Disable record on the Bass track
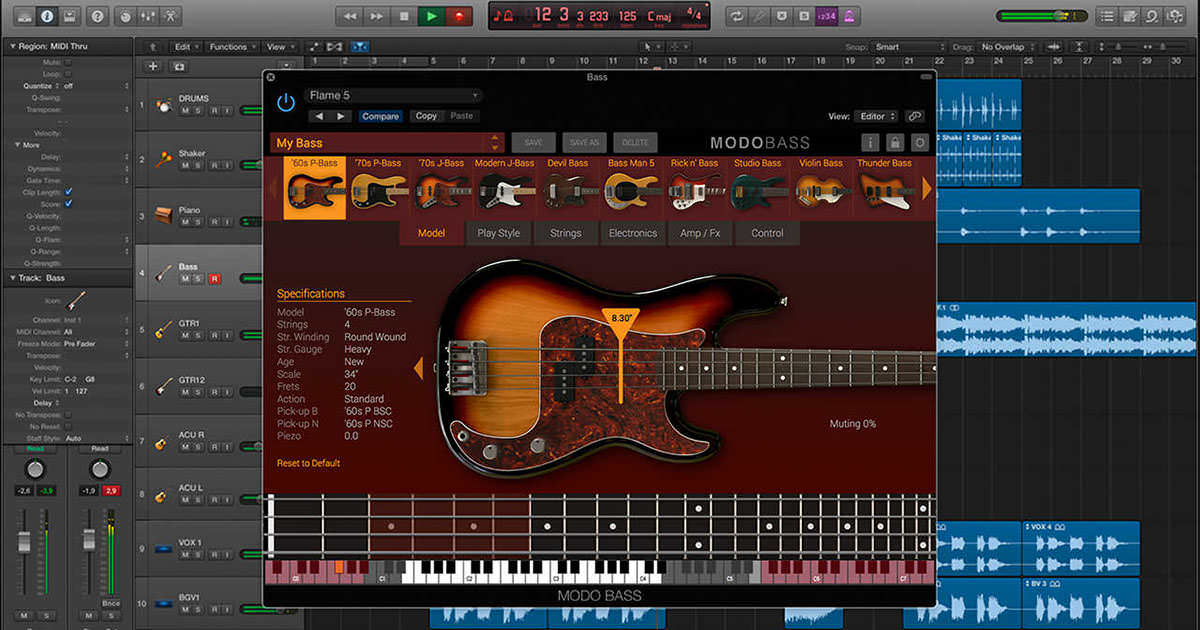The image size is (1200, 630). pos(214,279)
